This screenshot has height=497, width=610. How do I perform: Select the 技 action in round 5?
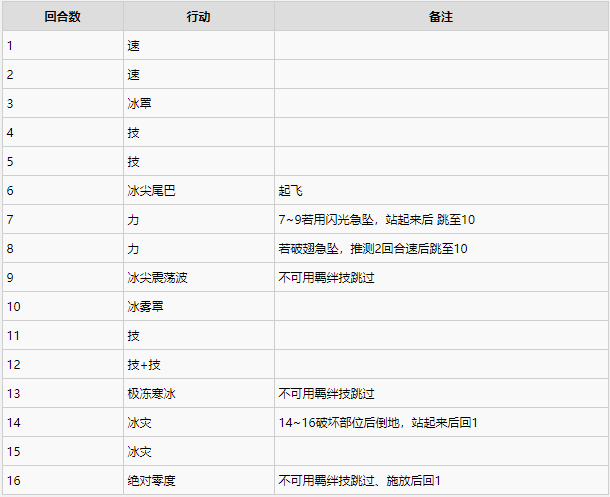coord(133,162)
